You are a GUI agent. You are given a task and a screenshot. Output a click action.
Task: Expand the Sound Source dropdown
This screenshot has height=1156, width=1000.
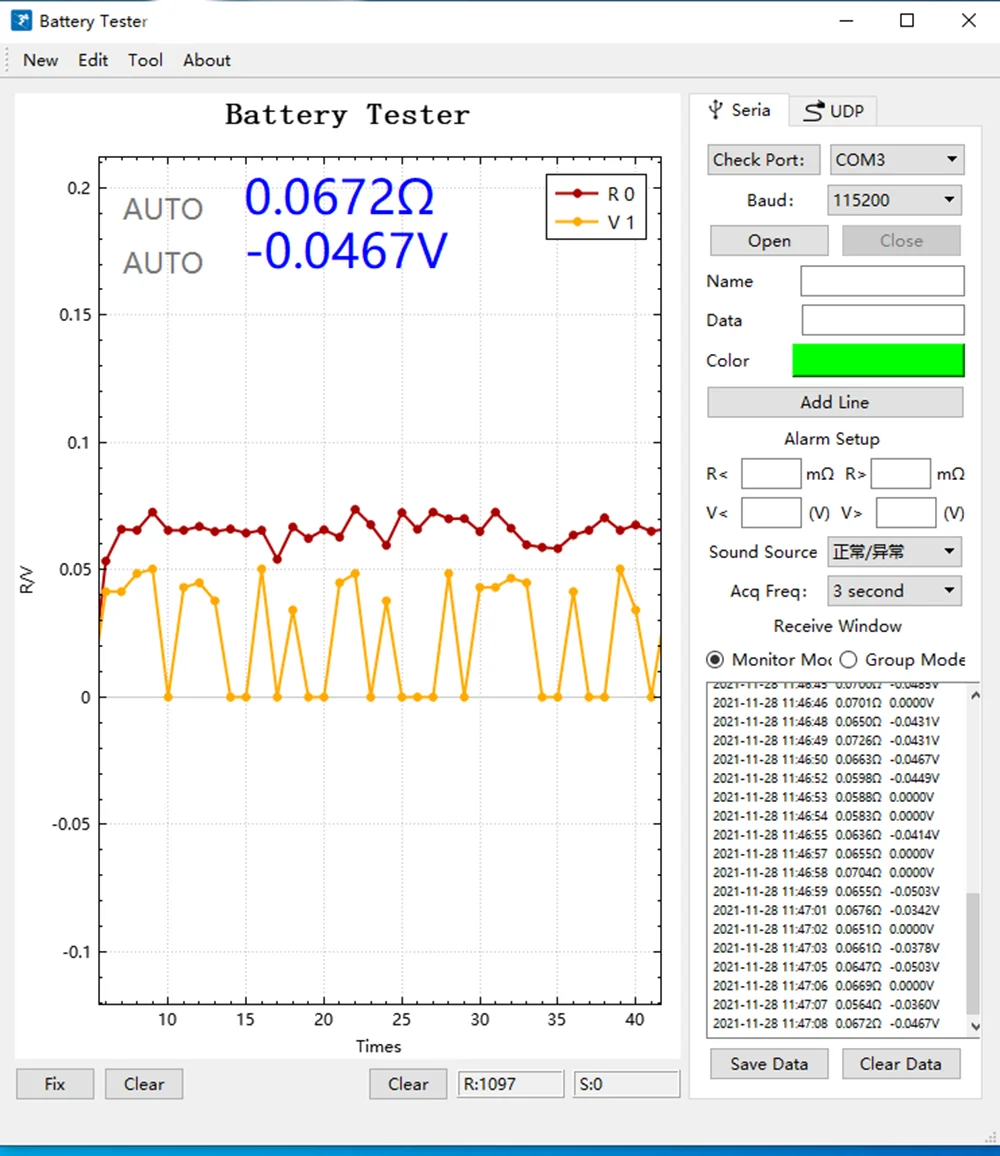coord(895,551)
